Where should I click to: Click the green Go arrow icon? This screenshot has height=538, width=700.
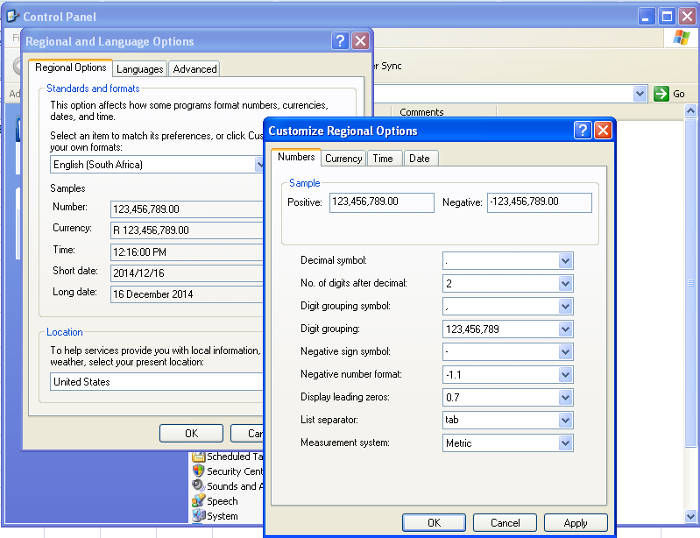(661, 93)
